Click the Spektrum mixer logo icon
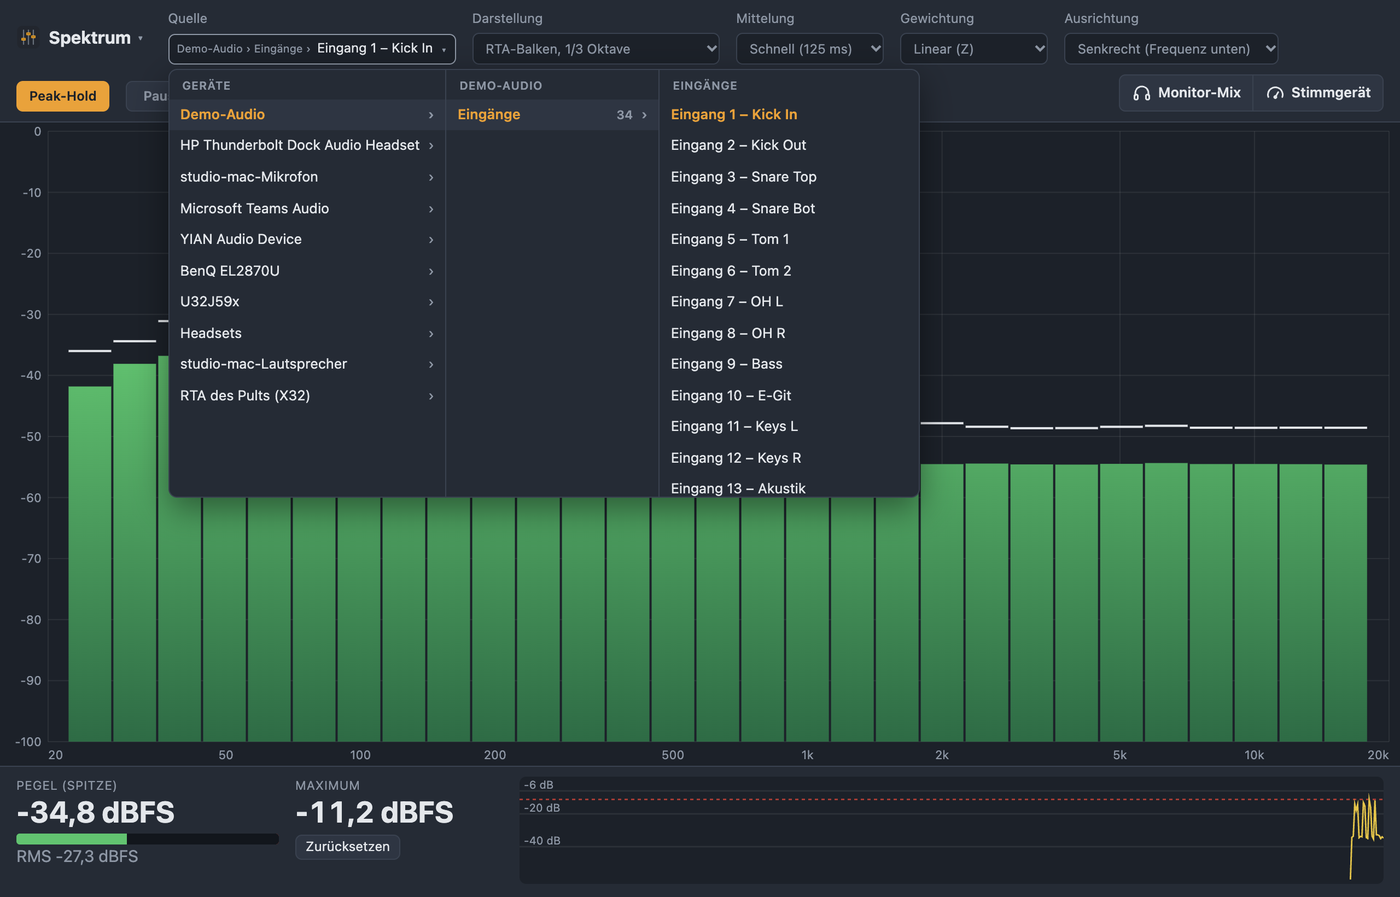The height and width of the screenshot is (897, 1400). (28, 37)
